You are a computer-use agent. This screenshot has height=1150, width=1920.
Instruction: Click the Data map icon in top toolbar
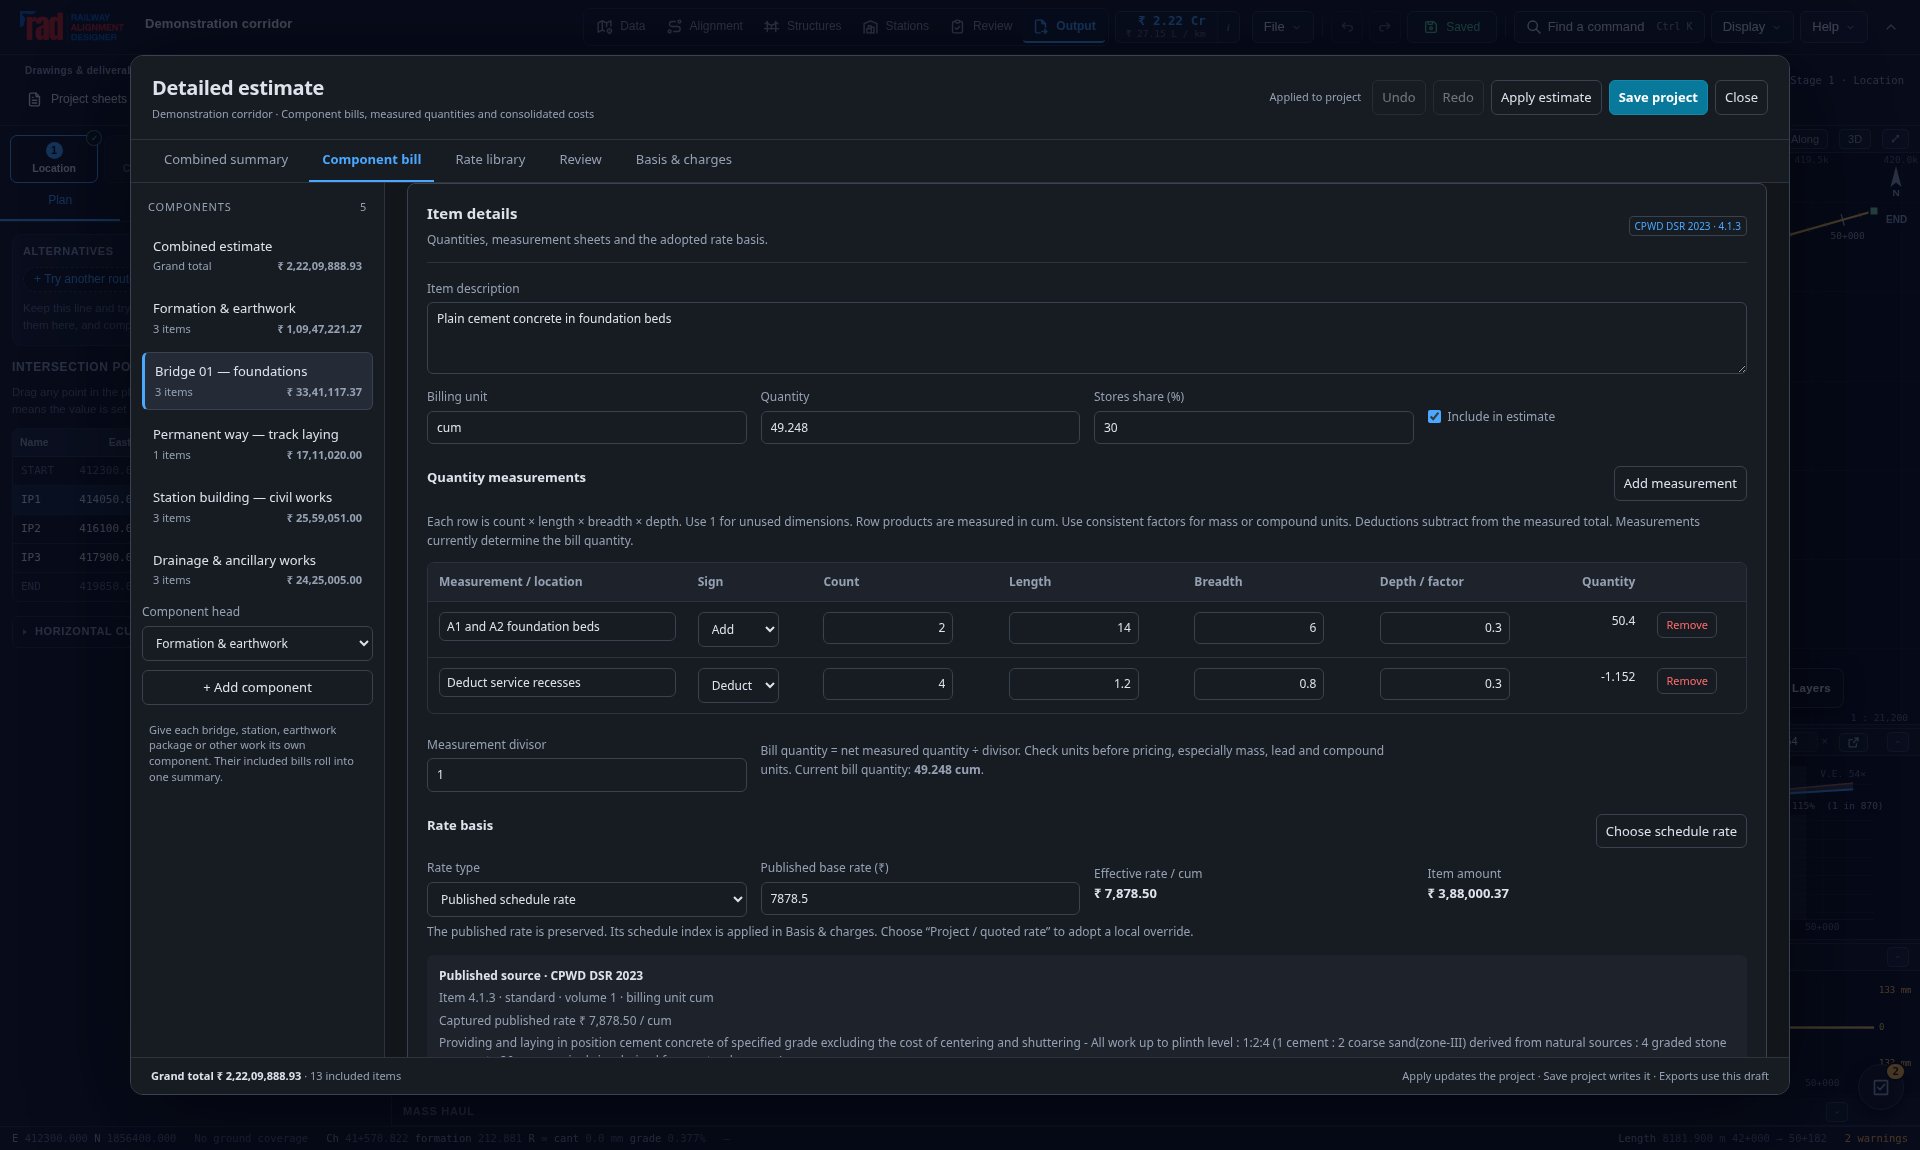[x=604, y=27]
